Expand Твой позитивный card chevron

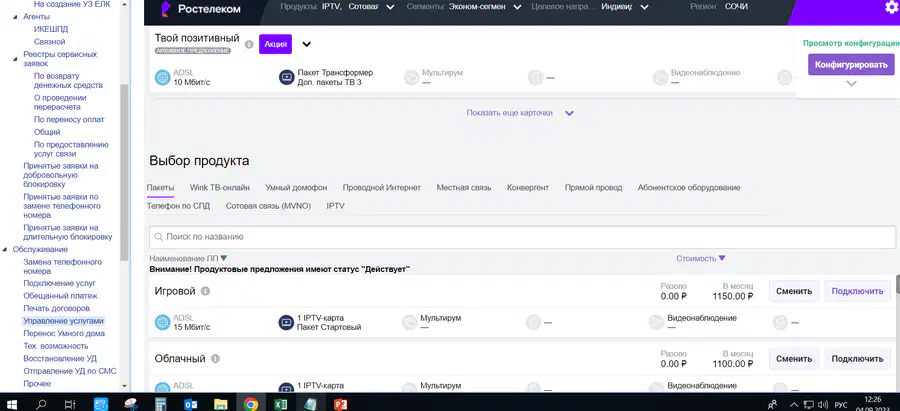coord(307,44)
